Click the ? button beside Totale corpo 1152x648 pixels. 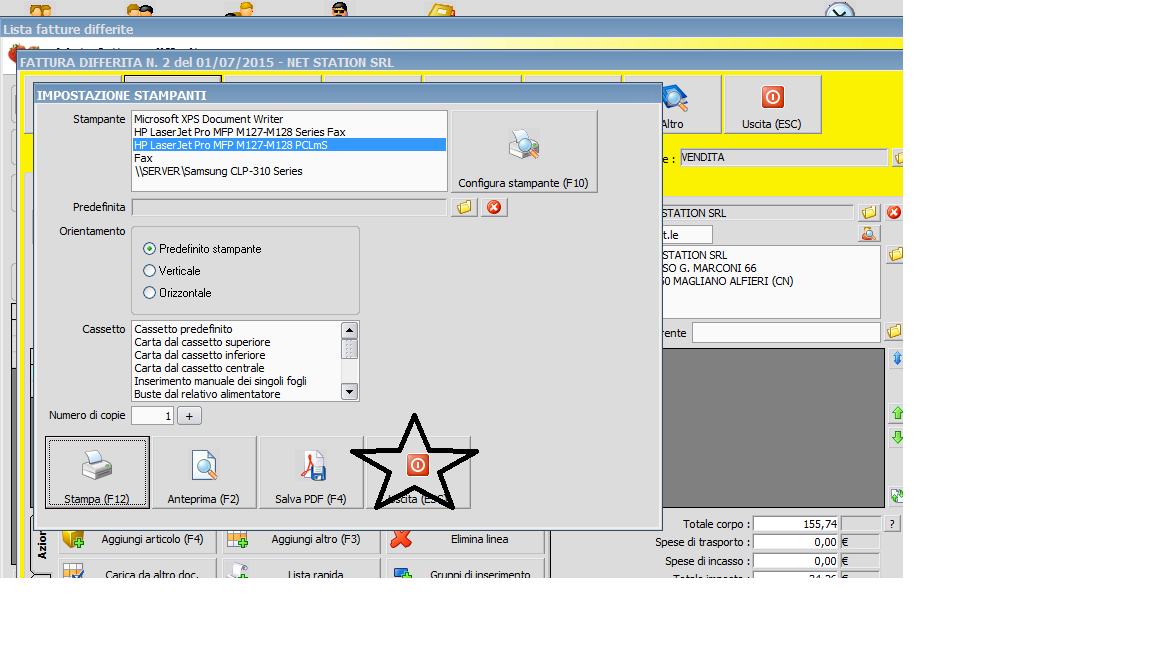[x=892, y=524]
